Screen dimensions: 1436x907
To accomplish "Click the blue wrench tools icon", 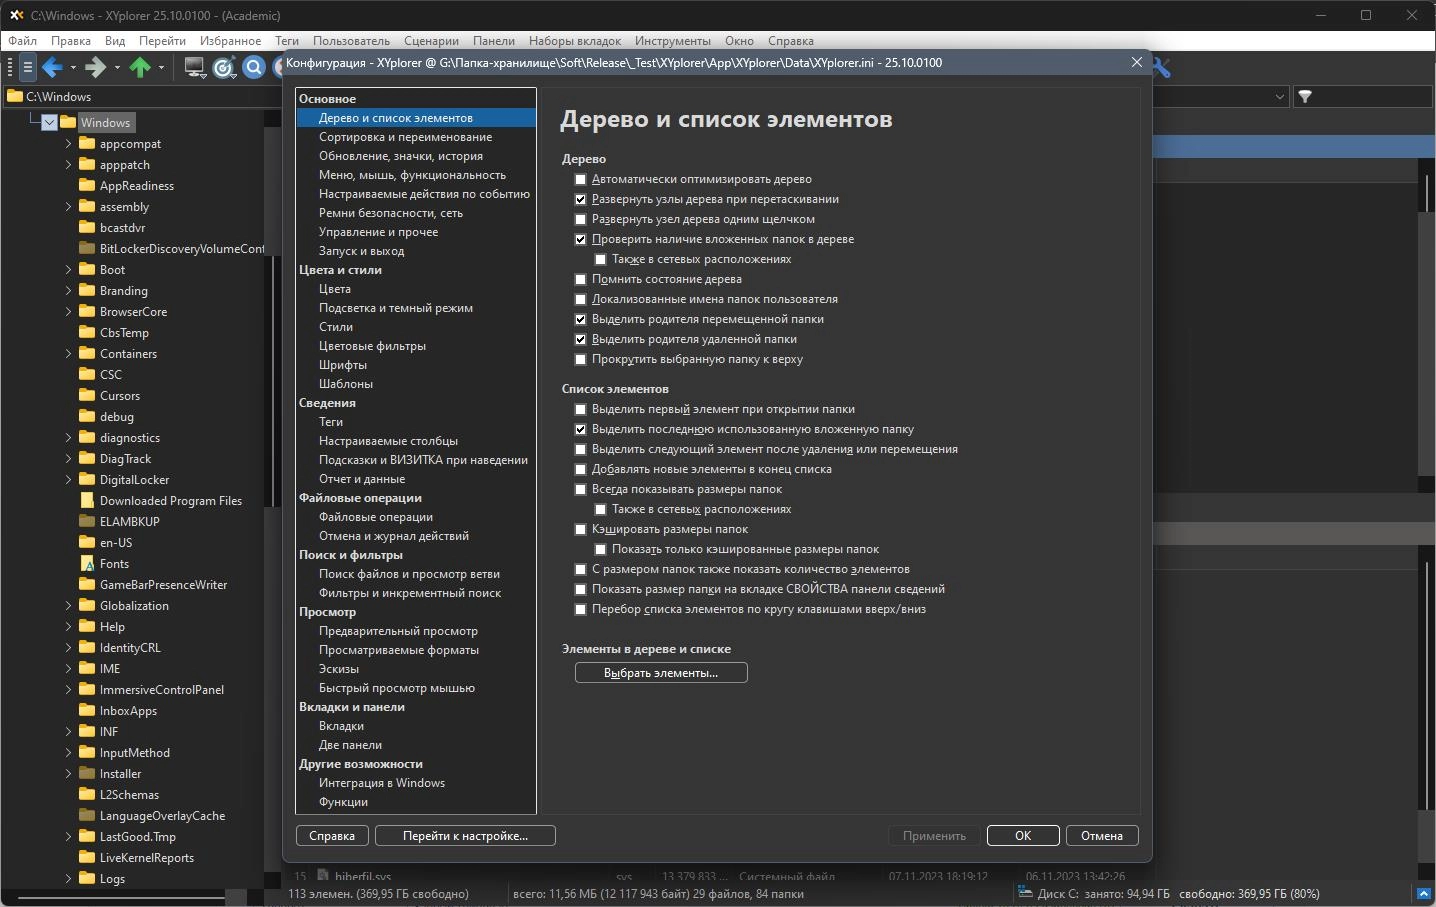I will coord(1161,67).
